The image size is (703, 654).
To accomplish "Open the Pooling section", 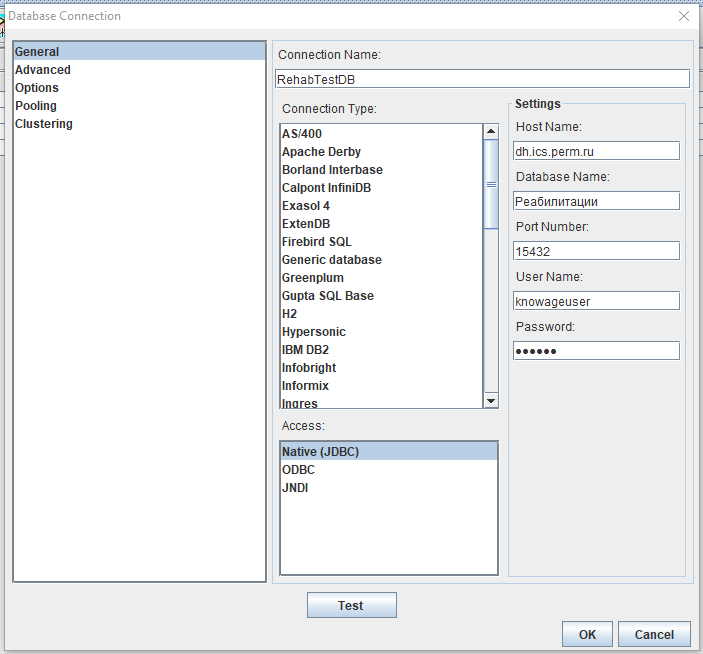I will pyautogui.click(x=139, y=105).
